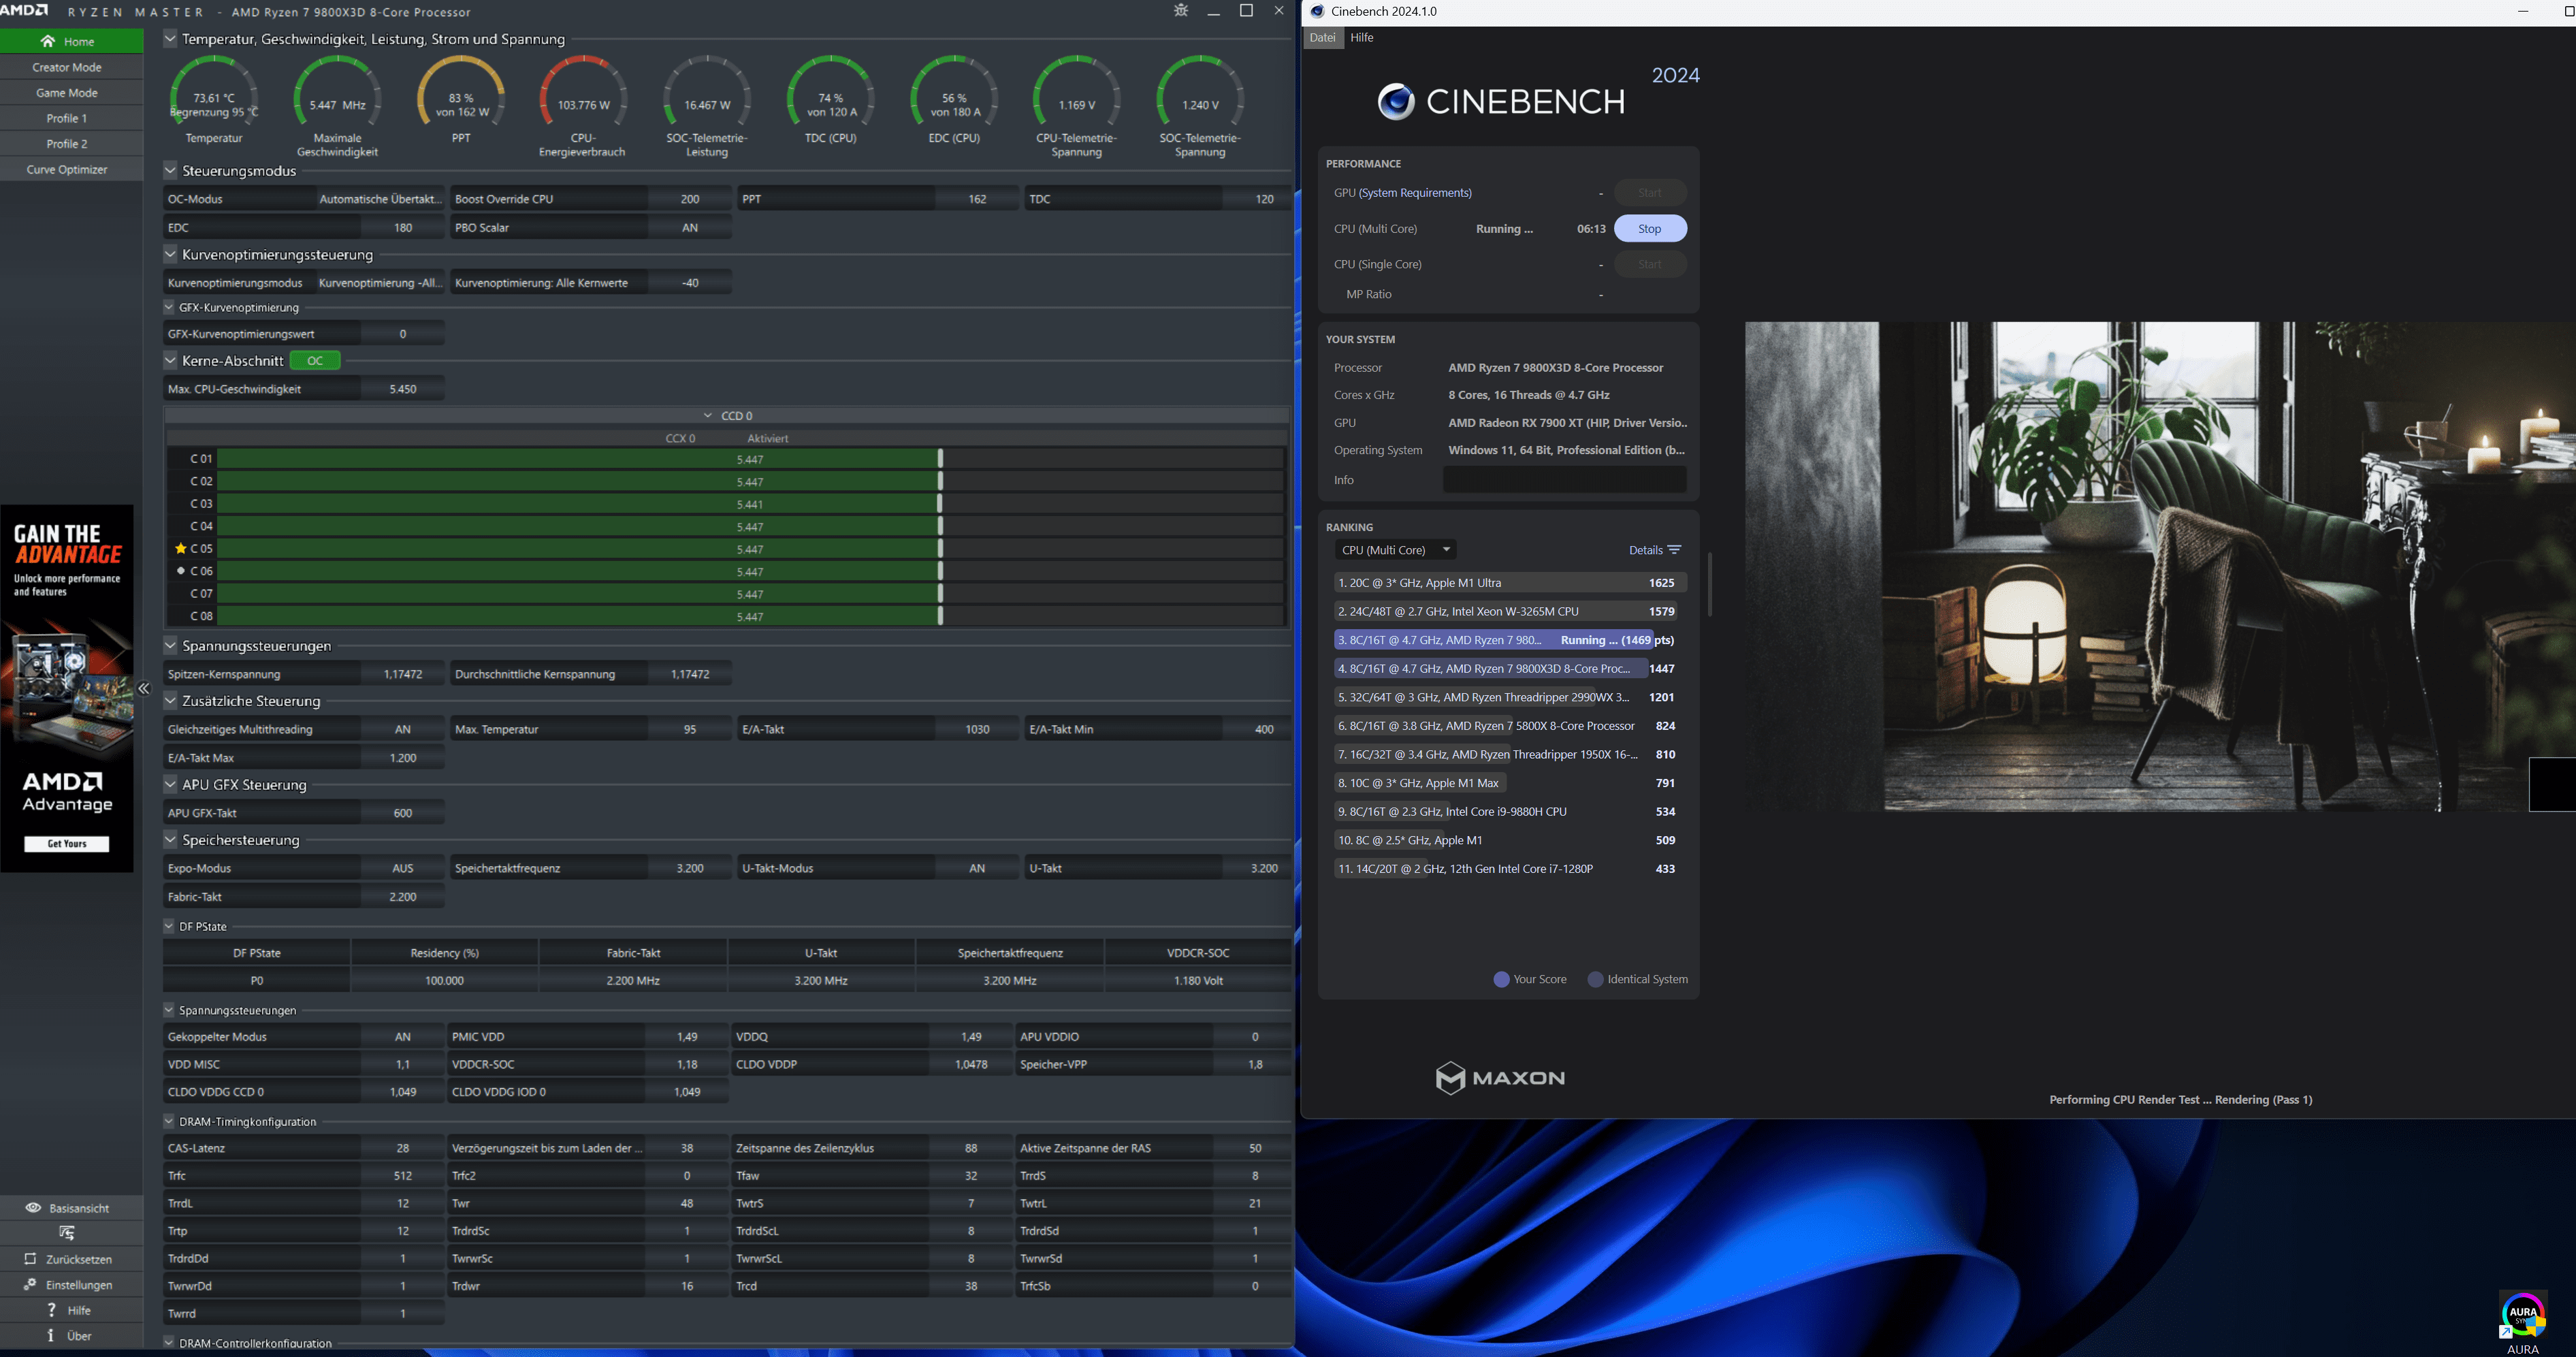This screenshot has width=2576, height=1357.
Task: Click the Cinebench logo icon
Action: (x=1396, y=101)
